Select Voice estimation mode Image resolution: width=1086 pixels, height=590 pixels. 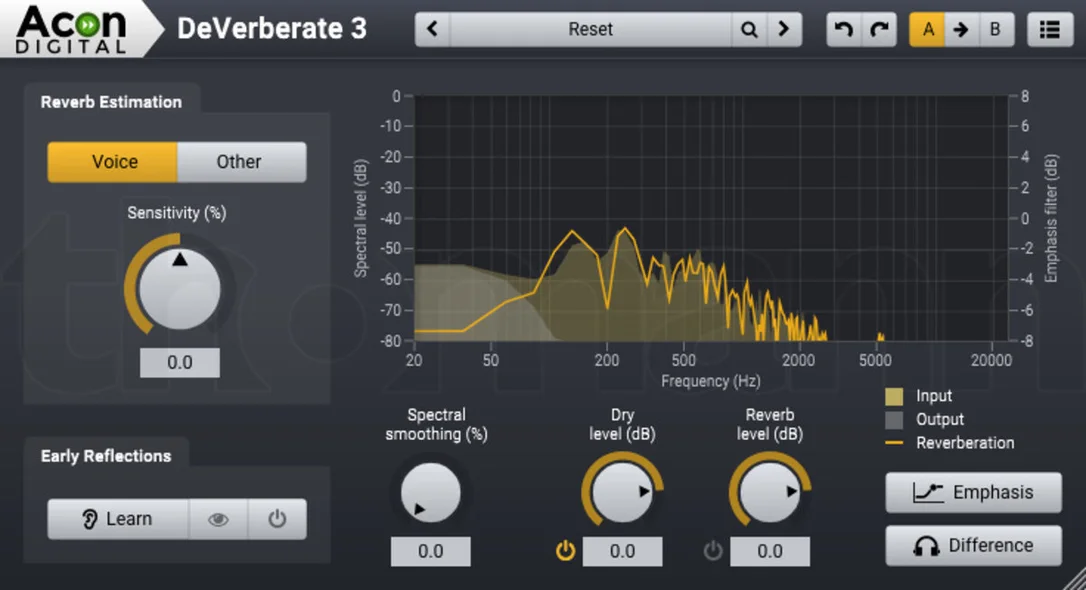pos(113,162)
